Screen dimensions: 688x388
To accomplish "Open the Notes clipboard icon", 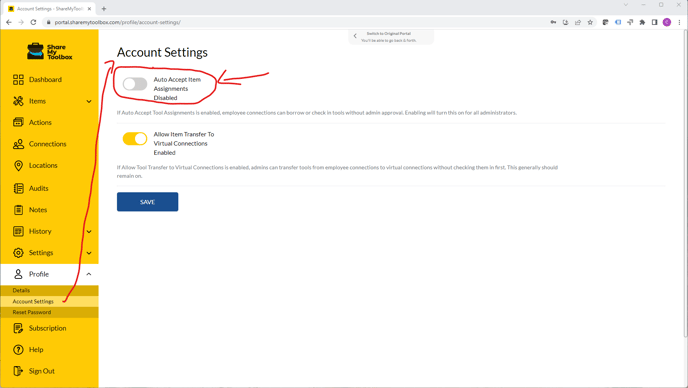I will coord(18,210).
